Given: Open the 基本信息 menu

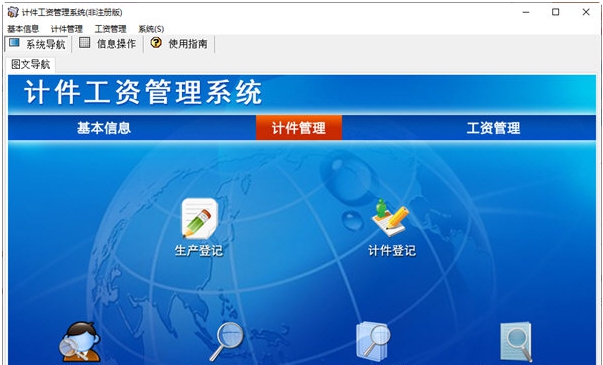Looking at the screenshot, I should (x=23, y=29).
